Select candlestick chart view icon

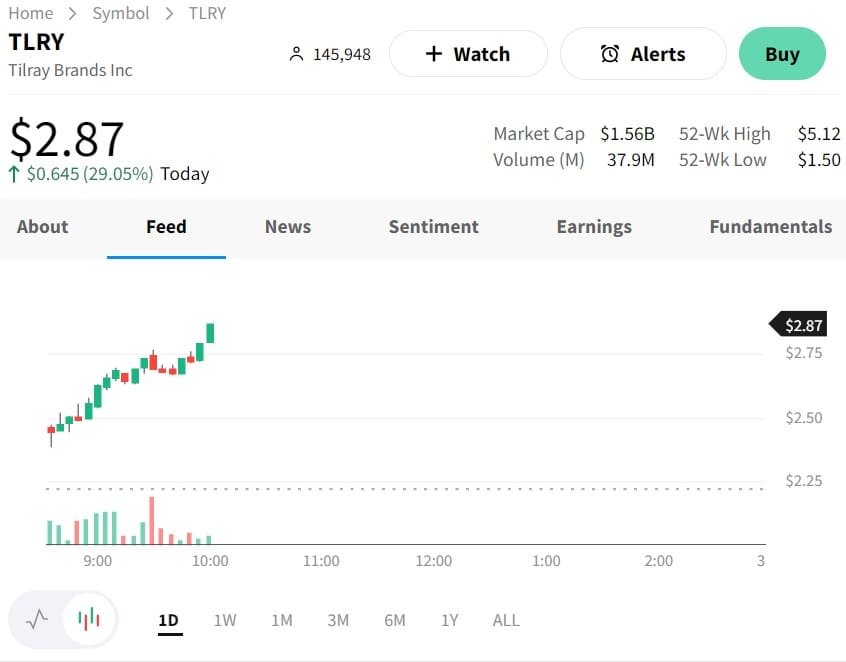click(x=89, y=619)
